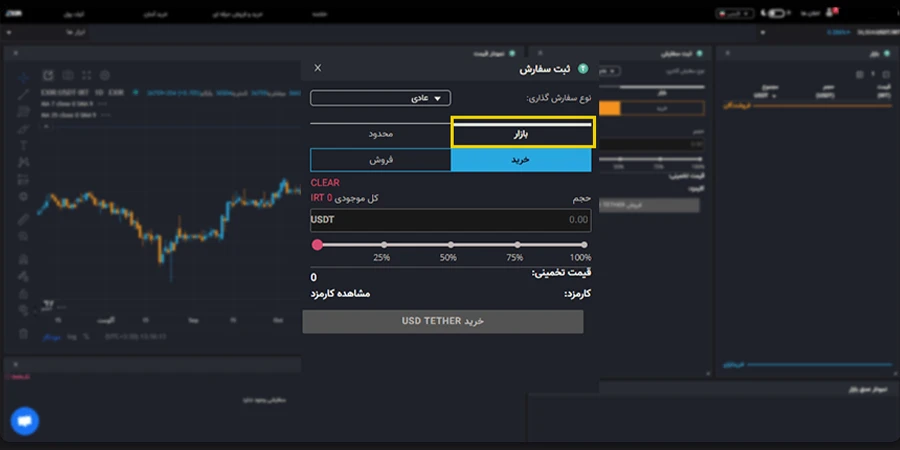The height and width of the screenshot is (450, 900).
Task: Set the volume slider to 100%
Action: coord(584,245)
